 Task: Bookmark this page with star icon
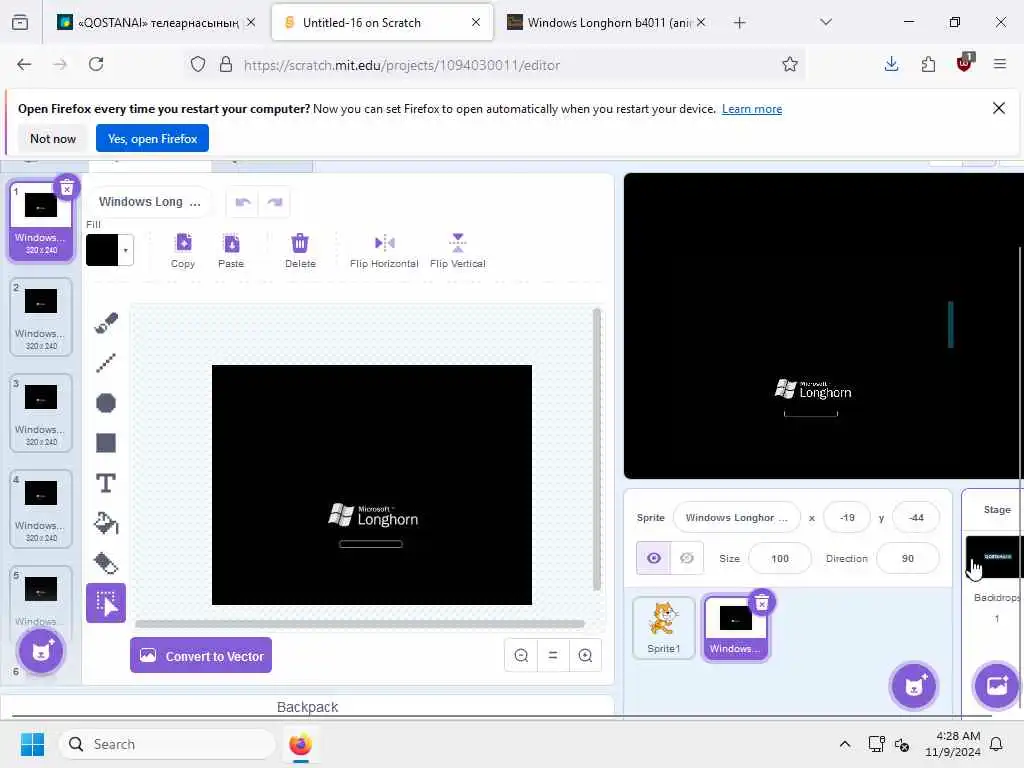790,64
